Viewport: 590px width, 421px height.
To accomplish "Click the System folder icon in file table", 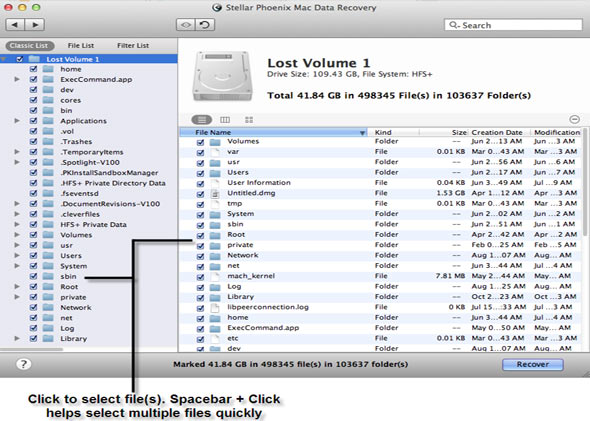I will click(x=215, y=214).
